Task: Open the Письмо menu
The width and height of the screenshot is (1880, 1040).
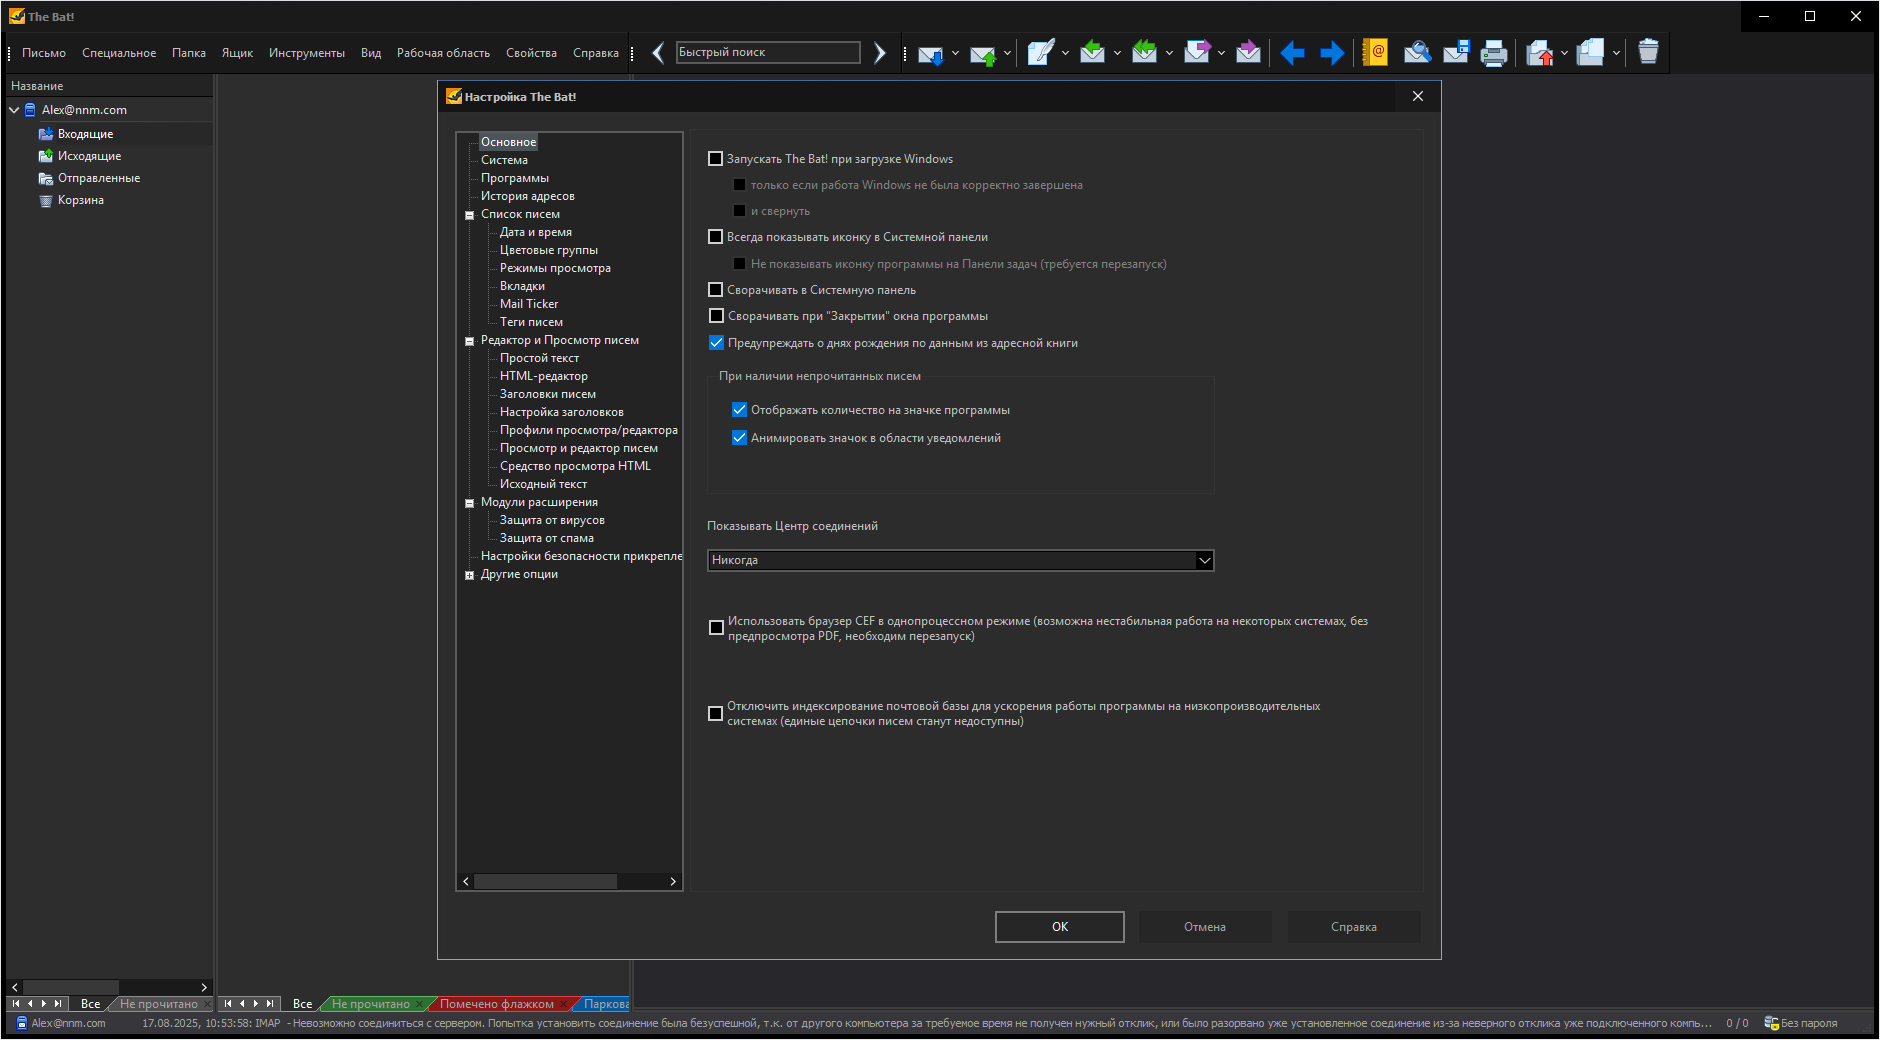Action: (x=44, y=53)
